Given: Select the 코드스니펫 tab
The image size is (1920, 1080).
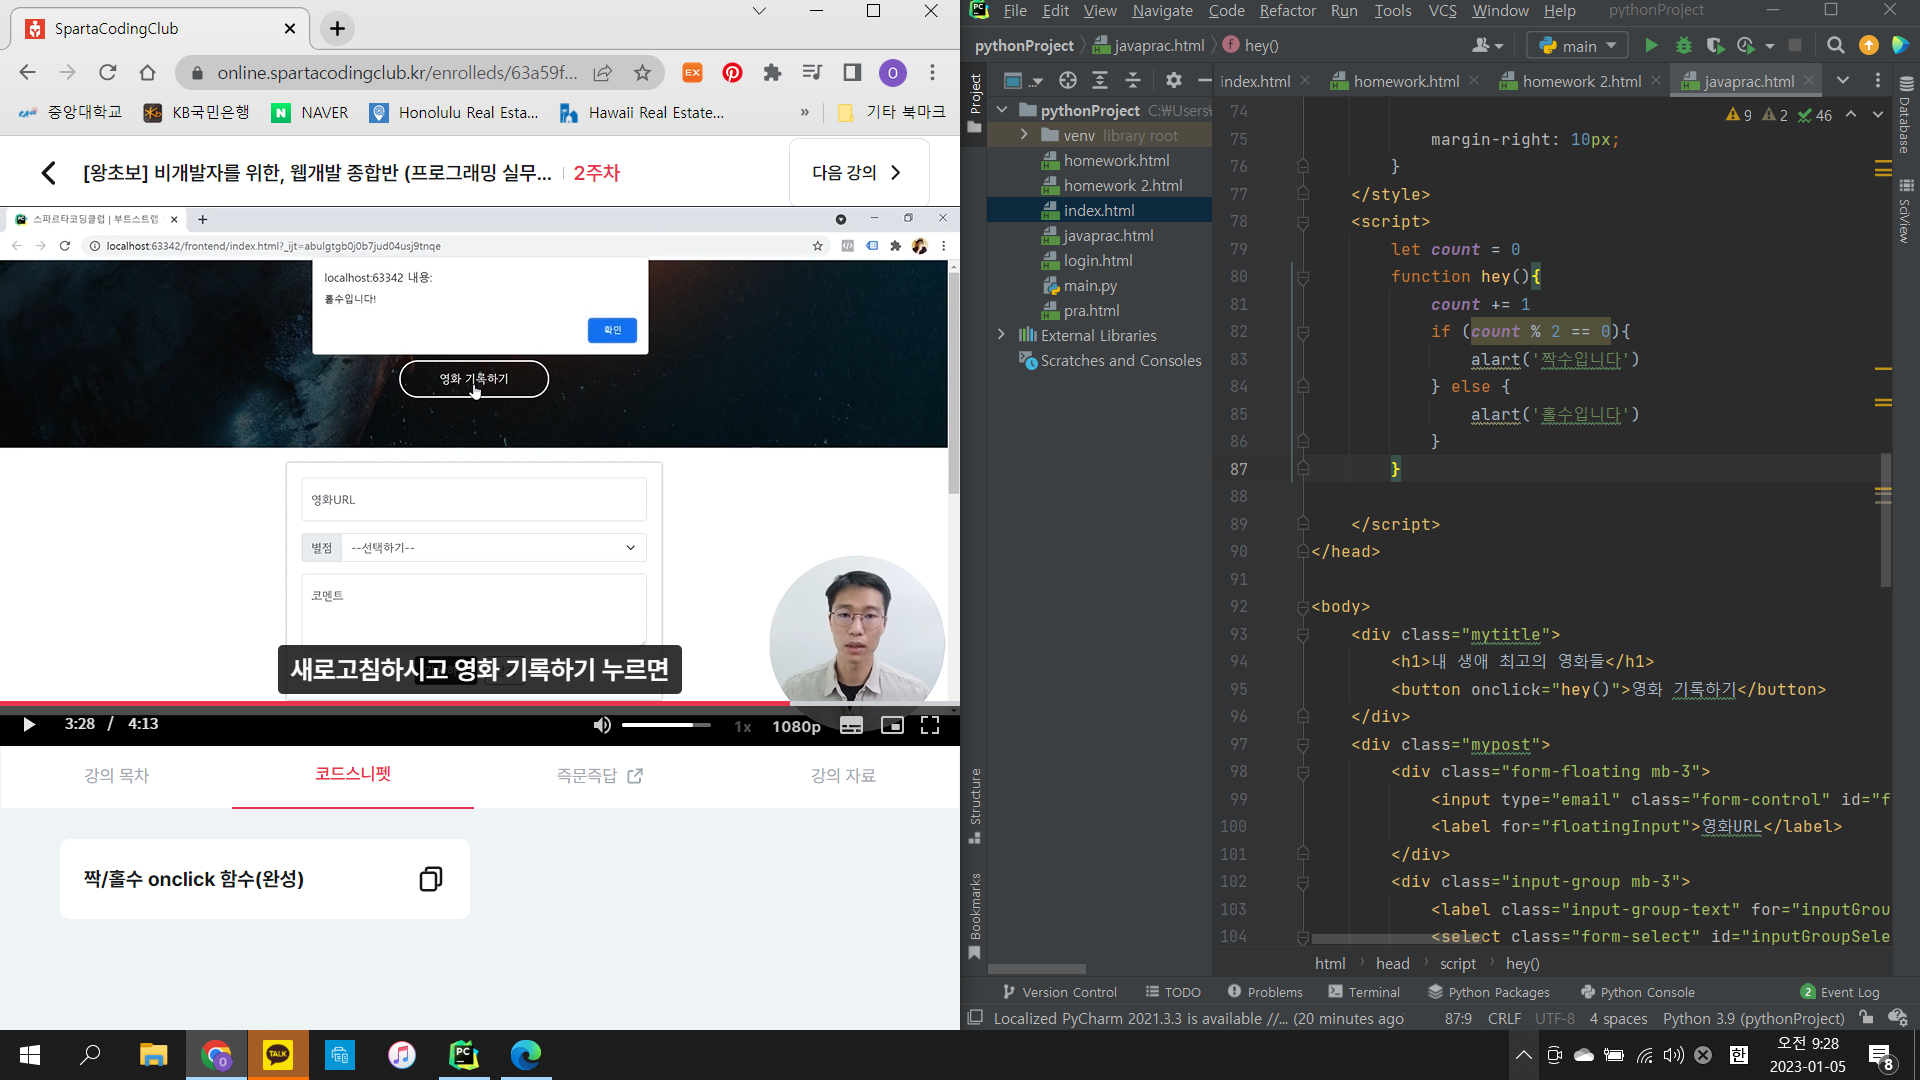Looking at the screenshot, I should [353, 774].
